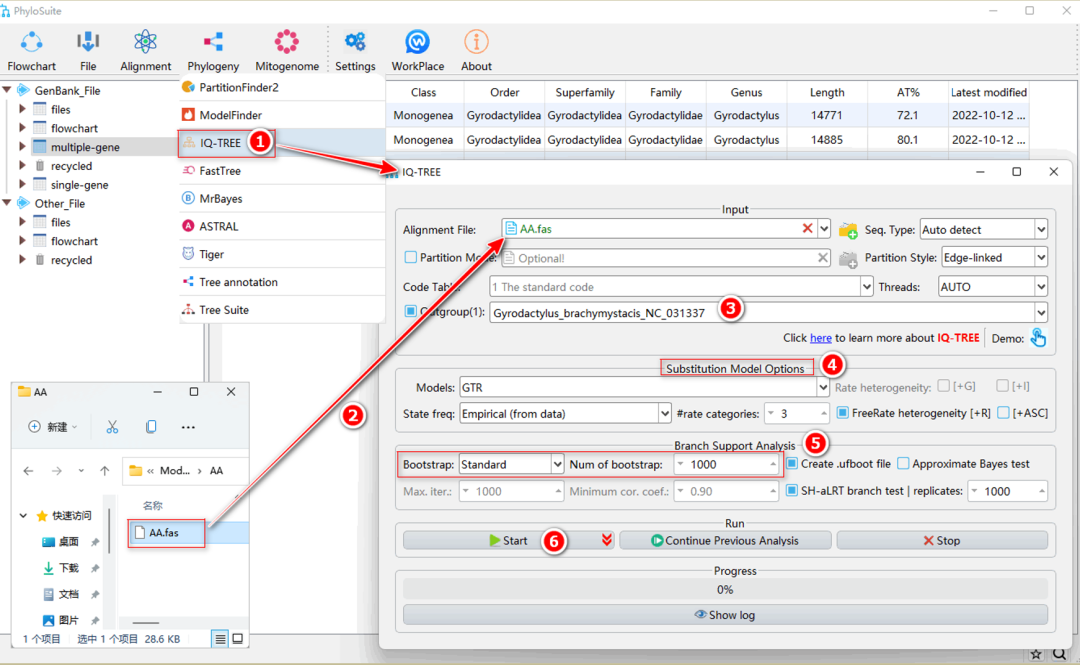Click the add partition file icon
Image resolution: width=1080 pixels, height=665 pixels.
click(x=848, y=259)
